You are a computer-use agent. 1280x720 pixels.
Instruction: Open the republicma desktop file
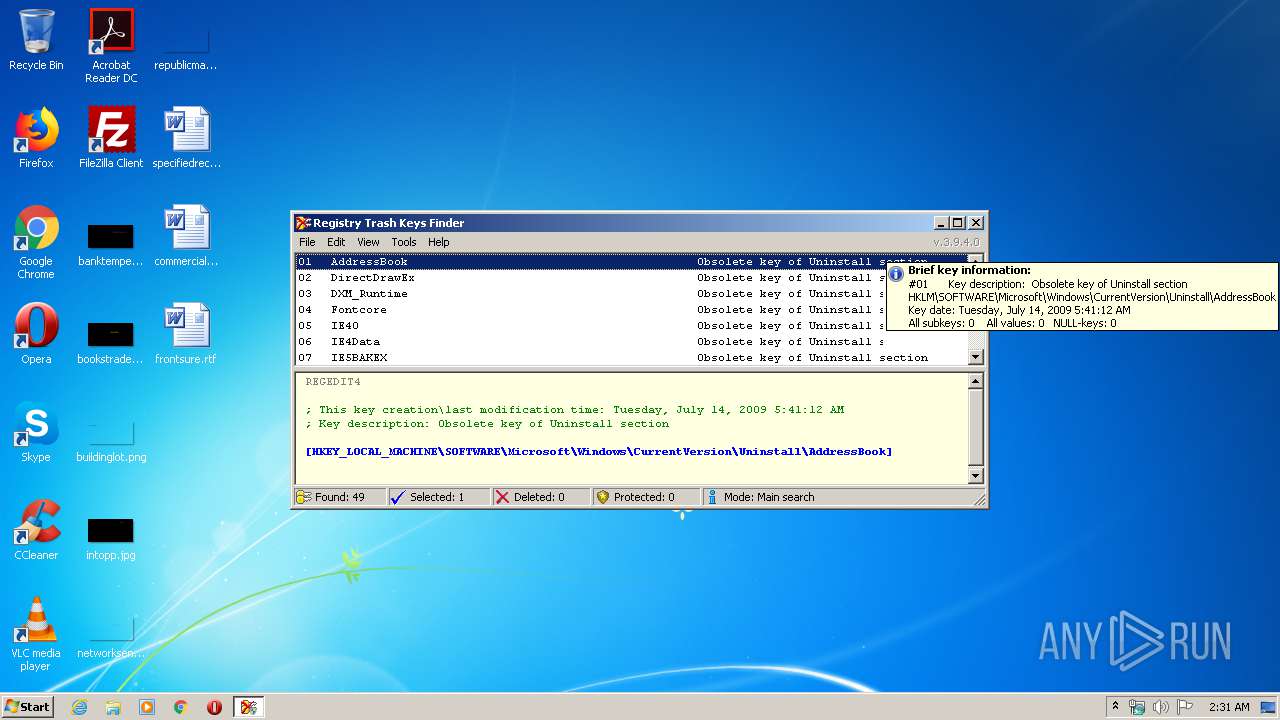[x=186, y=48]
